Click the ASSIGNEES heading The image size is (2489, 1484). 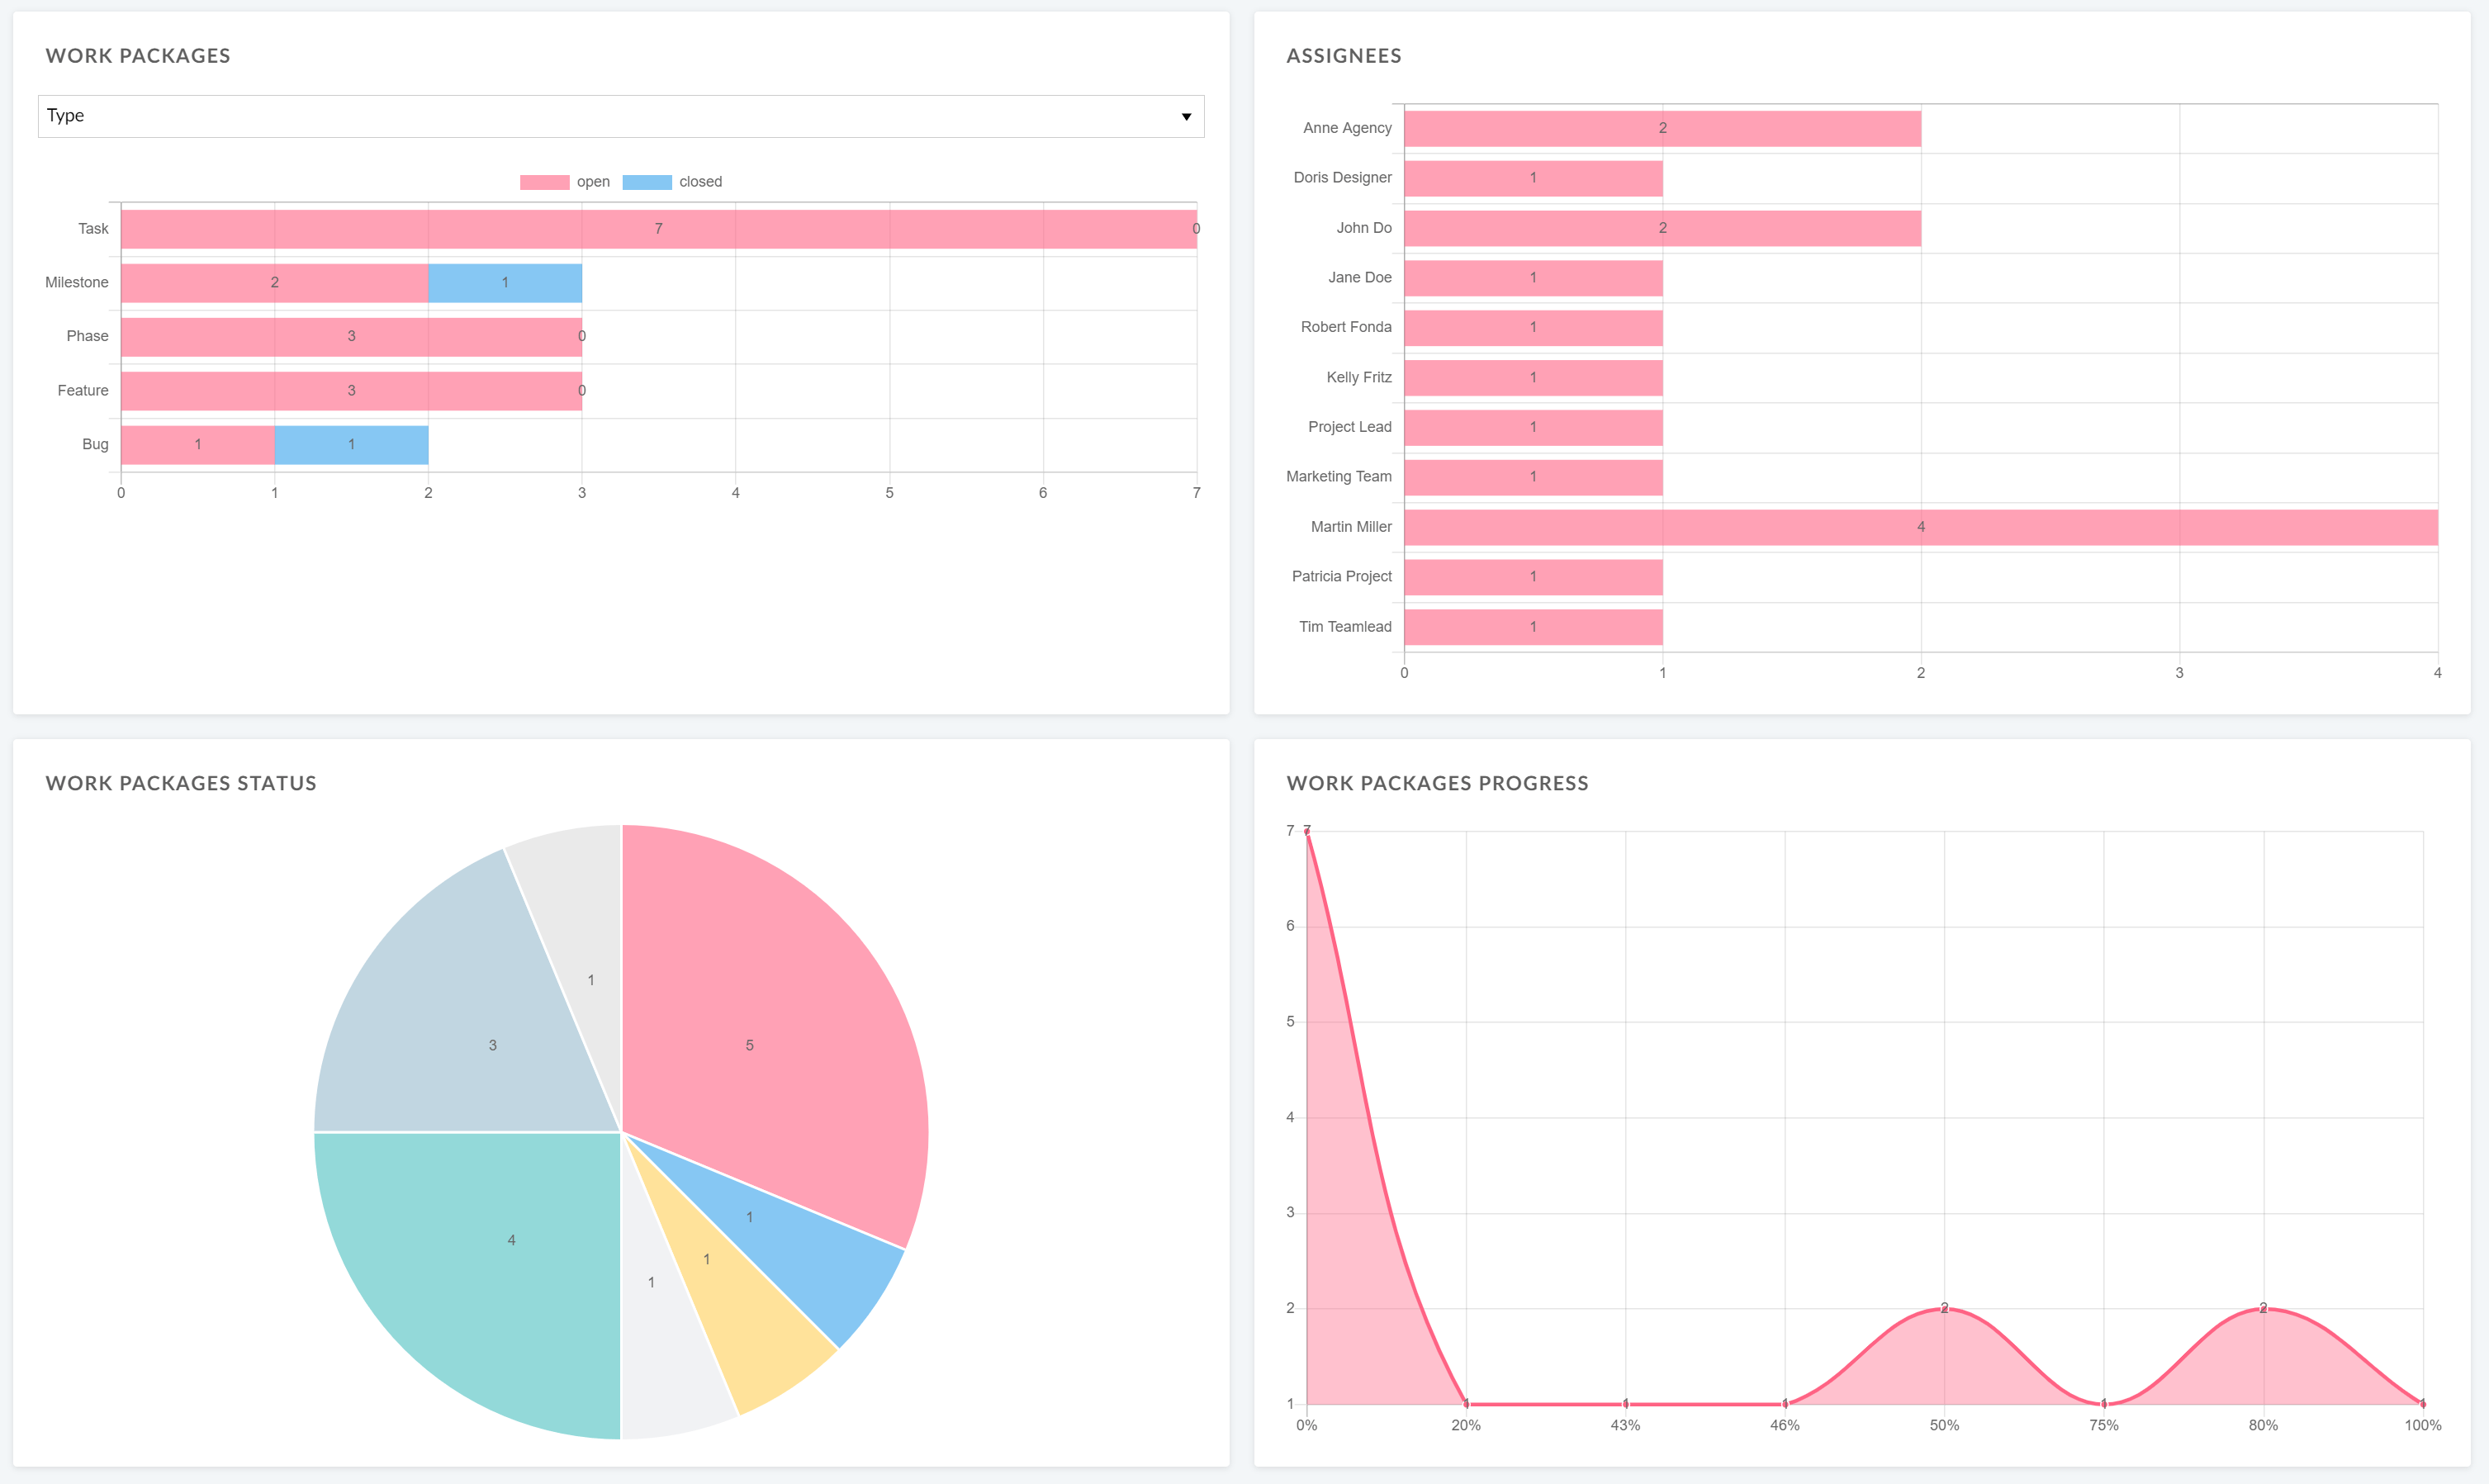click(x=1344, y=56)
